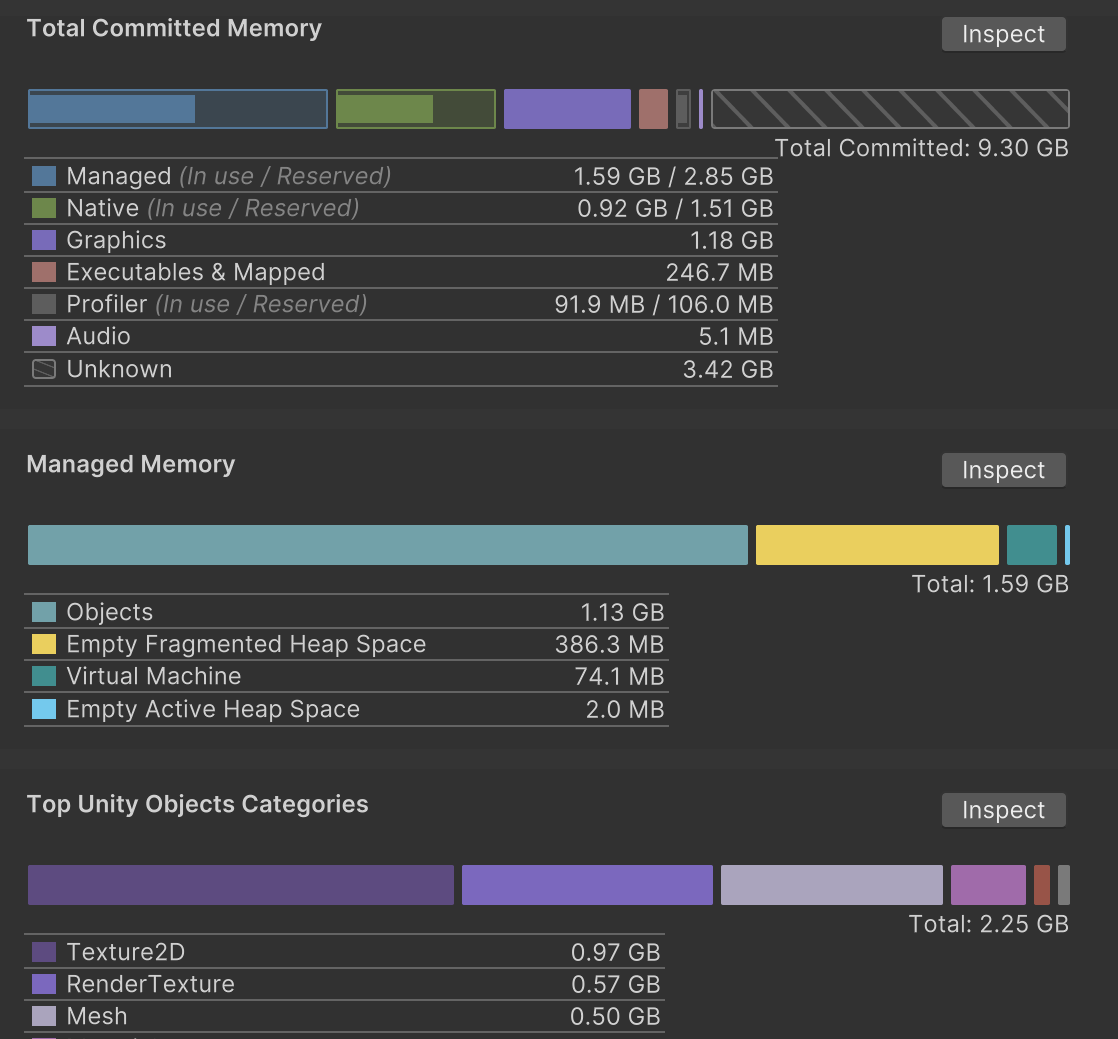Viewport: 1118px width, 1039px height.
Task: Select the Graphics memory color indicator
Action: (42, 240)
